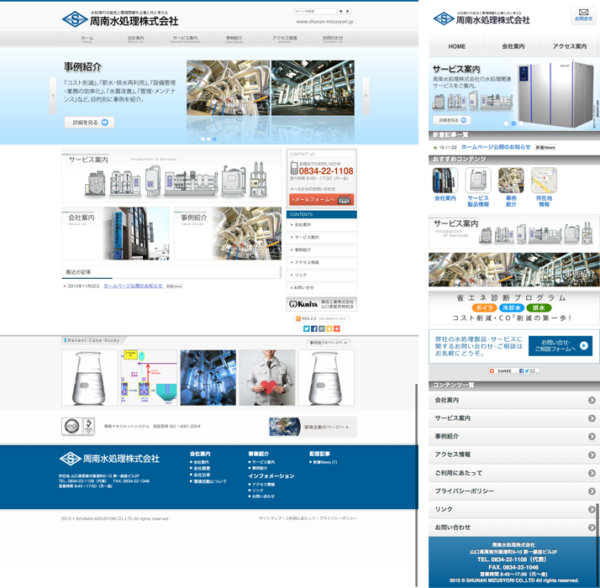The width and height of the screenshot is (600, 588).
Task: Click the footer white diamond logo
Action: pyautogui.click(x=70, y=458)
